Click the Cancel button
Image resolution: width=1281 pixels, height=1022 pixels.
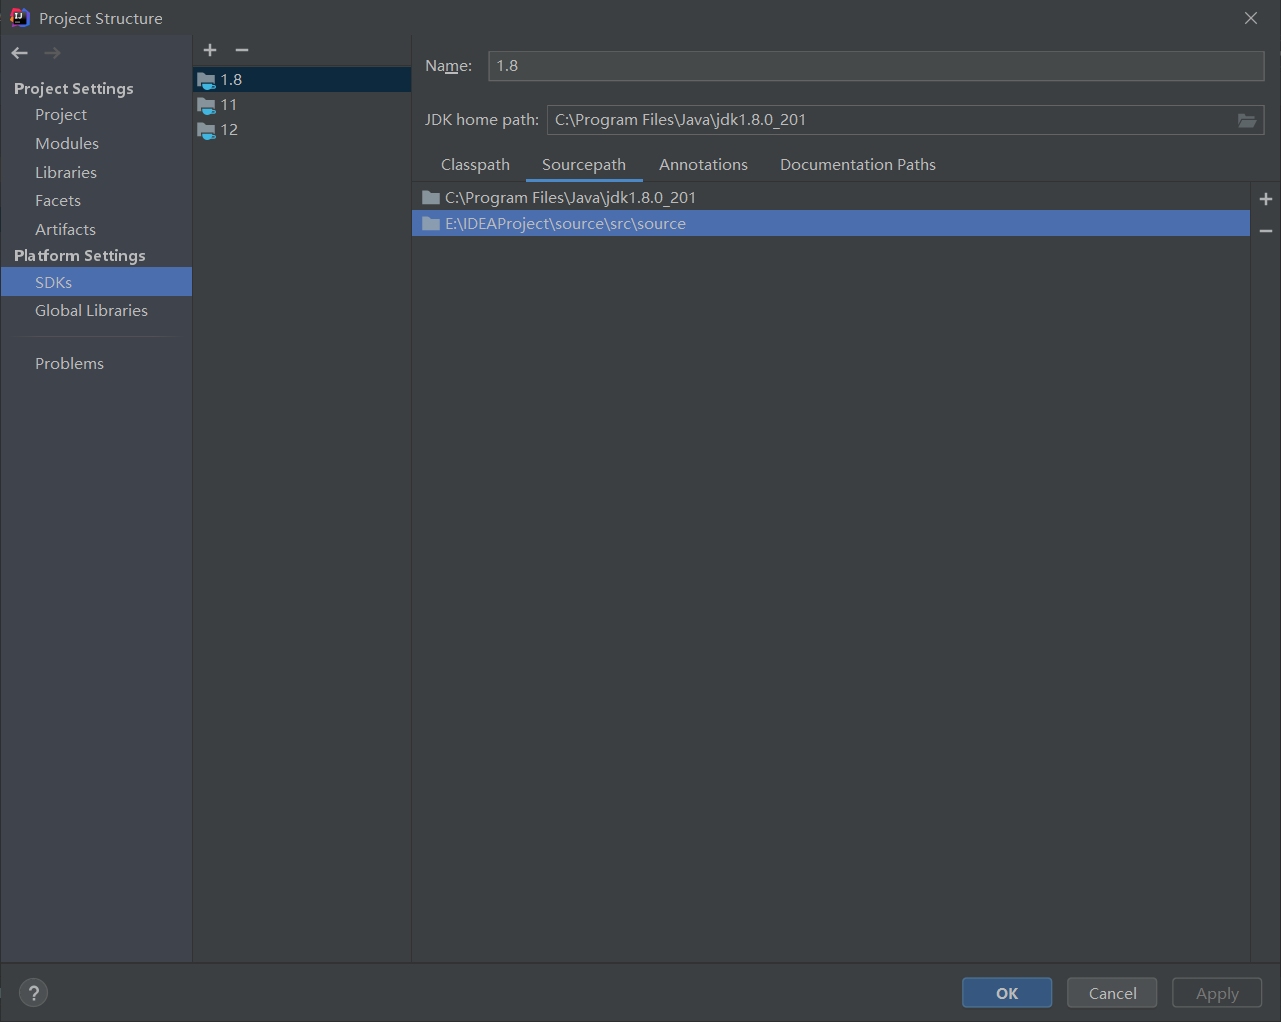(x=1112, y=993)
